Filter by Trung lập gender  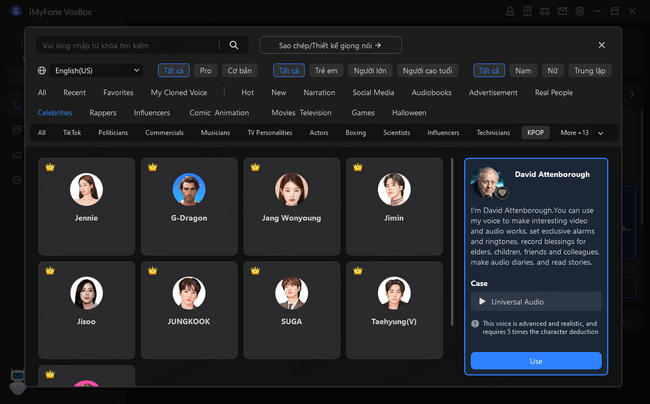click(x=589, y=70)
